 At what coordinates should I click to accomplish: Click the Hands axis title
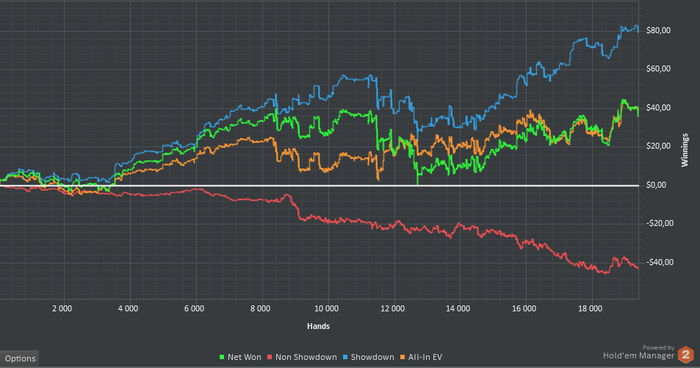click(318, 326)
